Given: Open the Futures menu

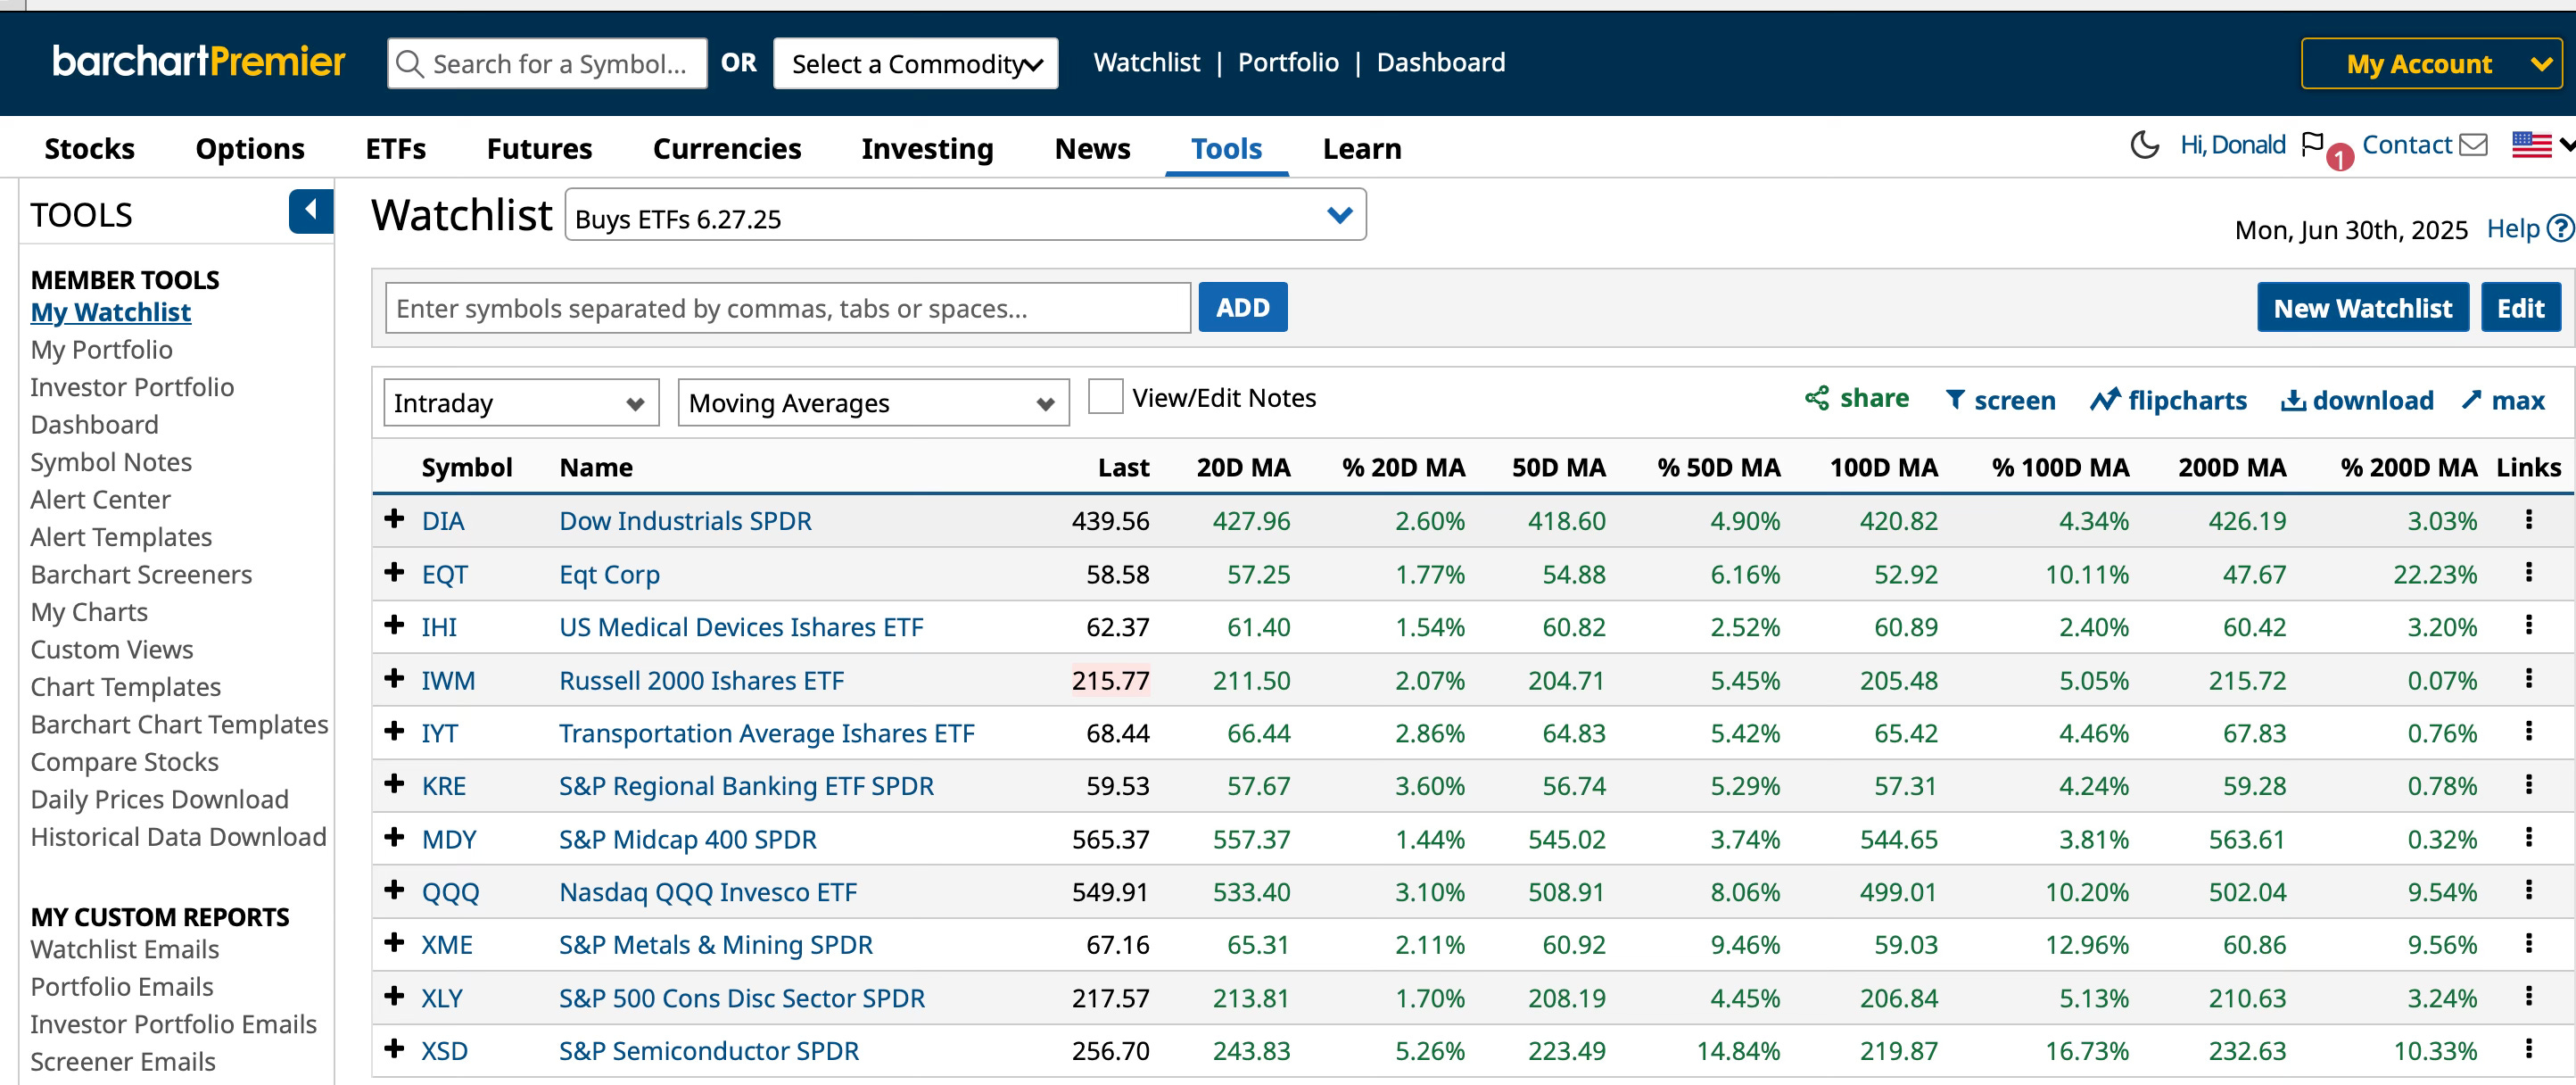Looking at the screenshot, I should pyautogui.click(x=539, y=148).
